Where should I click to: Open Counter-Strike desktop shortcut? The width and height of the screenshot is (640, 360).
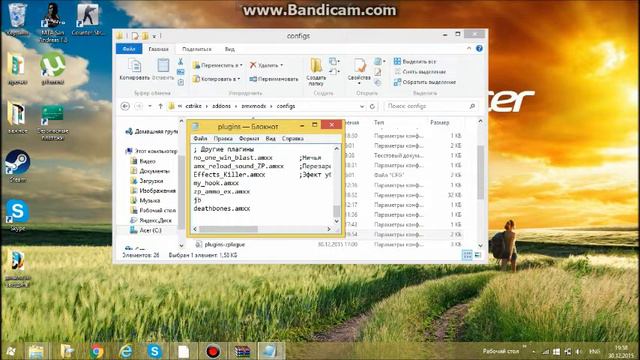(87, 19)
